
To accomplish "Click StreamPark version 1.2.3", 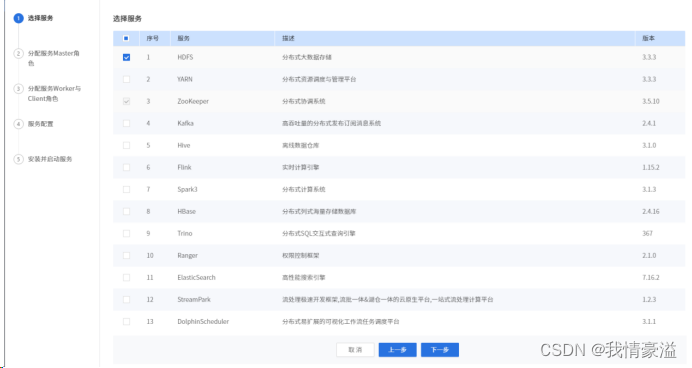I will coord(649,300).
